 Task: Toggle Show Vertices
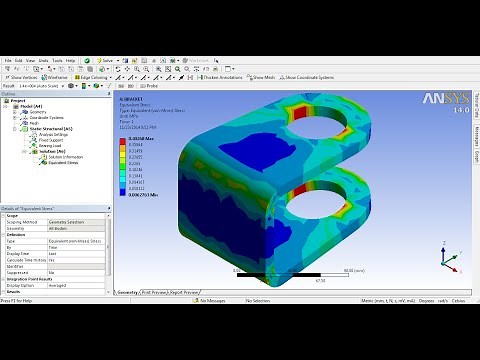click(21, 77)
